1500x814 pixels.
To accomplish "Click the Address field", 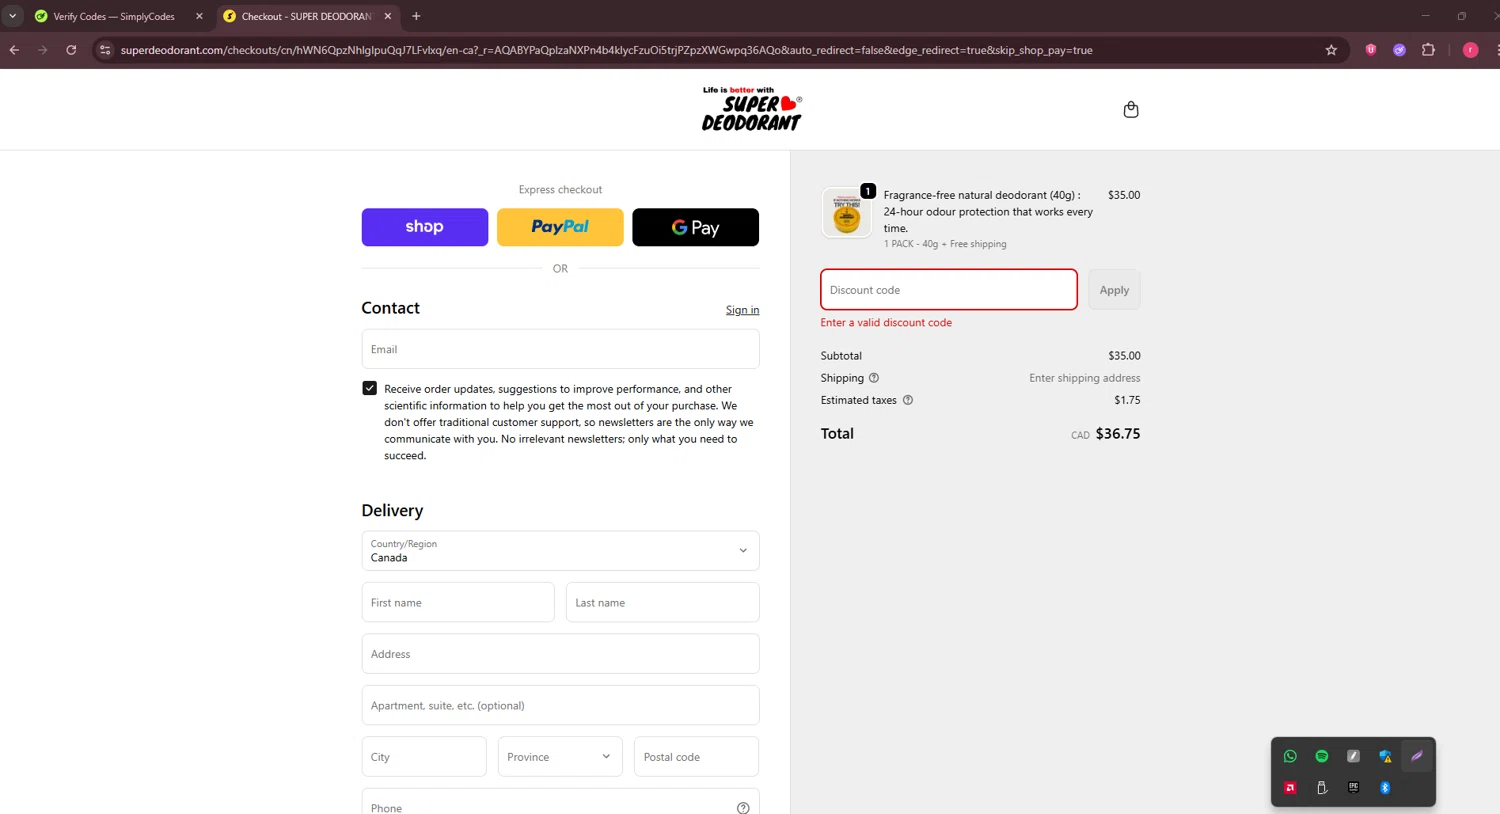I will 560,654.
